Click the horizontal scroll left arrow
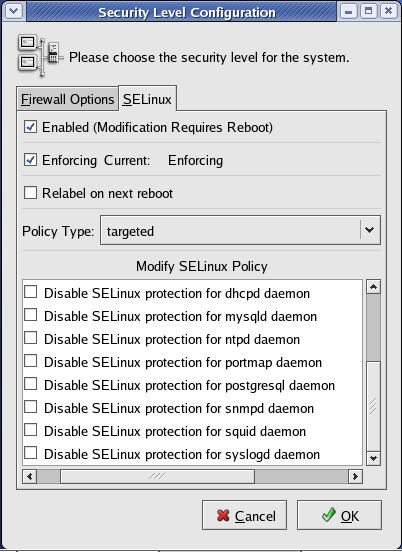Viewport: 402px width, 552px height. coord(30,476)
